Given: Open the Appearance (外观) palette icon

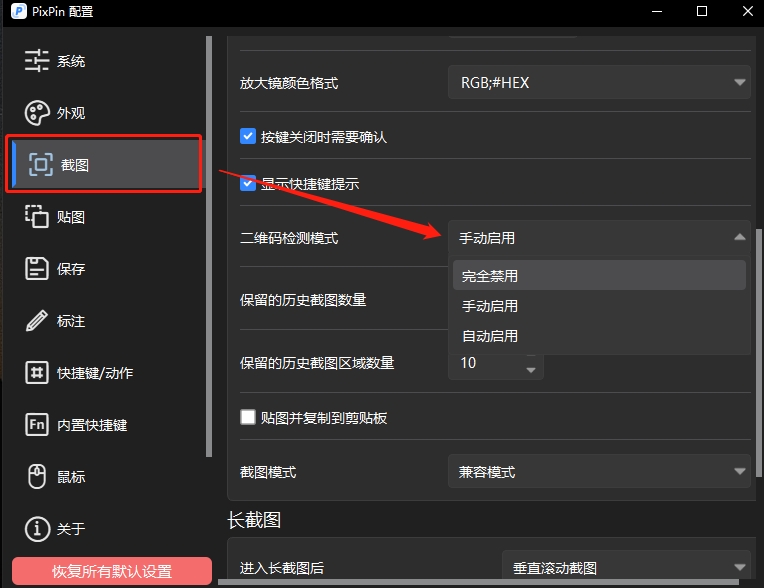Looking at the screenshot, I should click(37, 113).
